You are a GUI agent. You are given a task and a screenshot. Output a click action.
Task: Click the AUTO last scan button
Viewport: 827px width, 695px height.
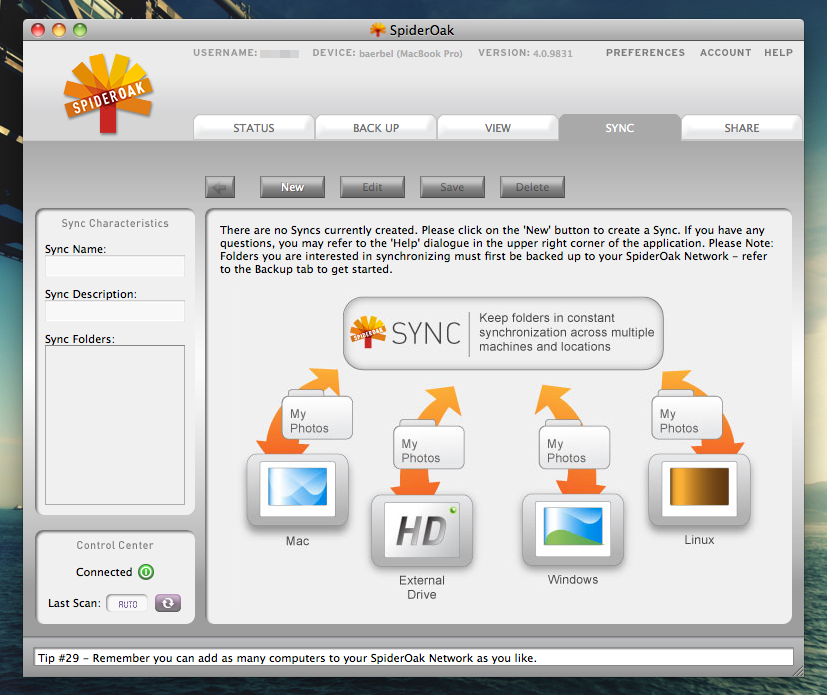[x=127, y=603]
